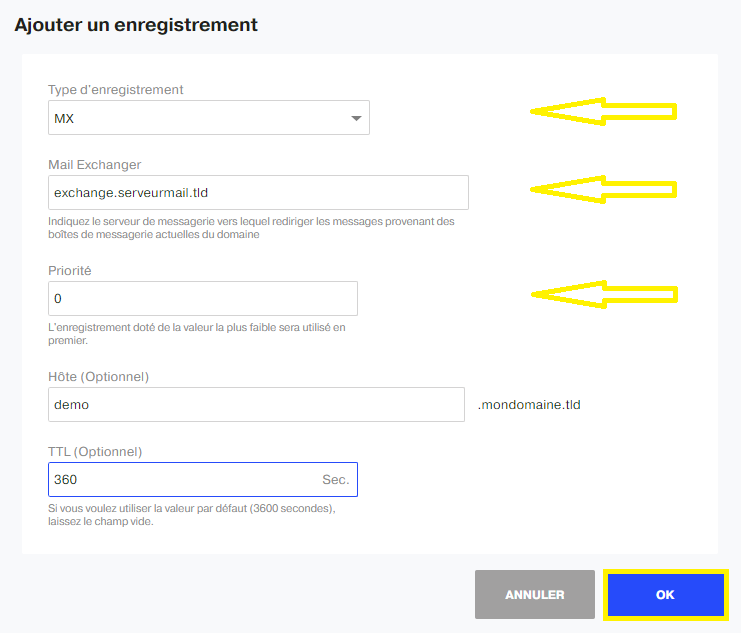This screenshot has height=633, width=741.
Task: Click the TTL default value help text
Action: pos(192,515)
